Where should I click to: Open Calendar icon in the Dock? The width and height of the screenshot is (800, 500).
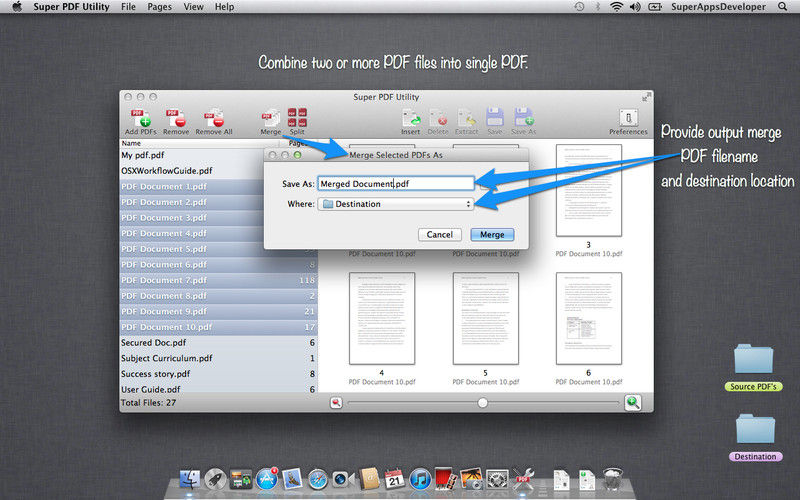coord(394,480)
